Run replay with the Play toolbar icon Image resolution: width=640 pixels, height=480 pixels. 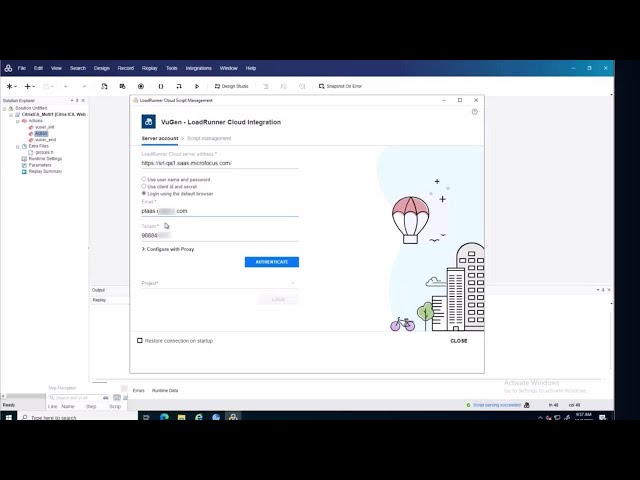(197, 86)
